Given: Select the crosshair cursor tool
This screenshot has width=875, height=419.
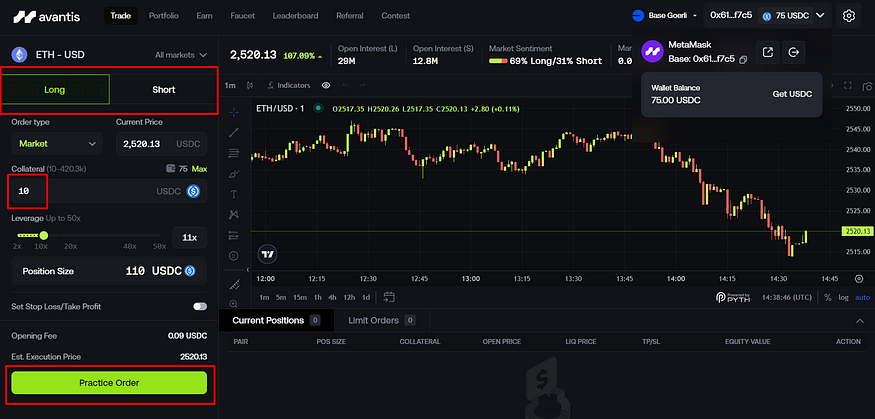Looking at the screenshot, I should click(x=234, y=112).
